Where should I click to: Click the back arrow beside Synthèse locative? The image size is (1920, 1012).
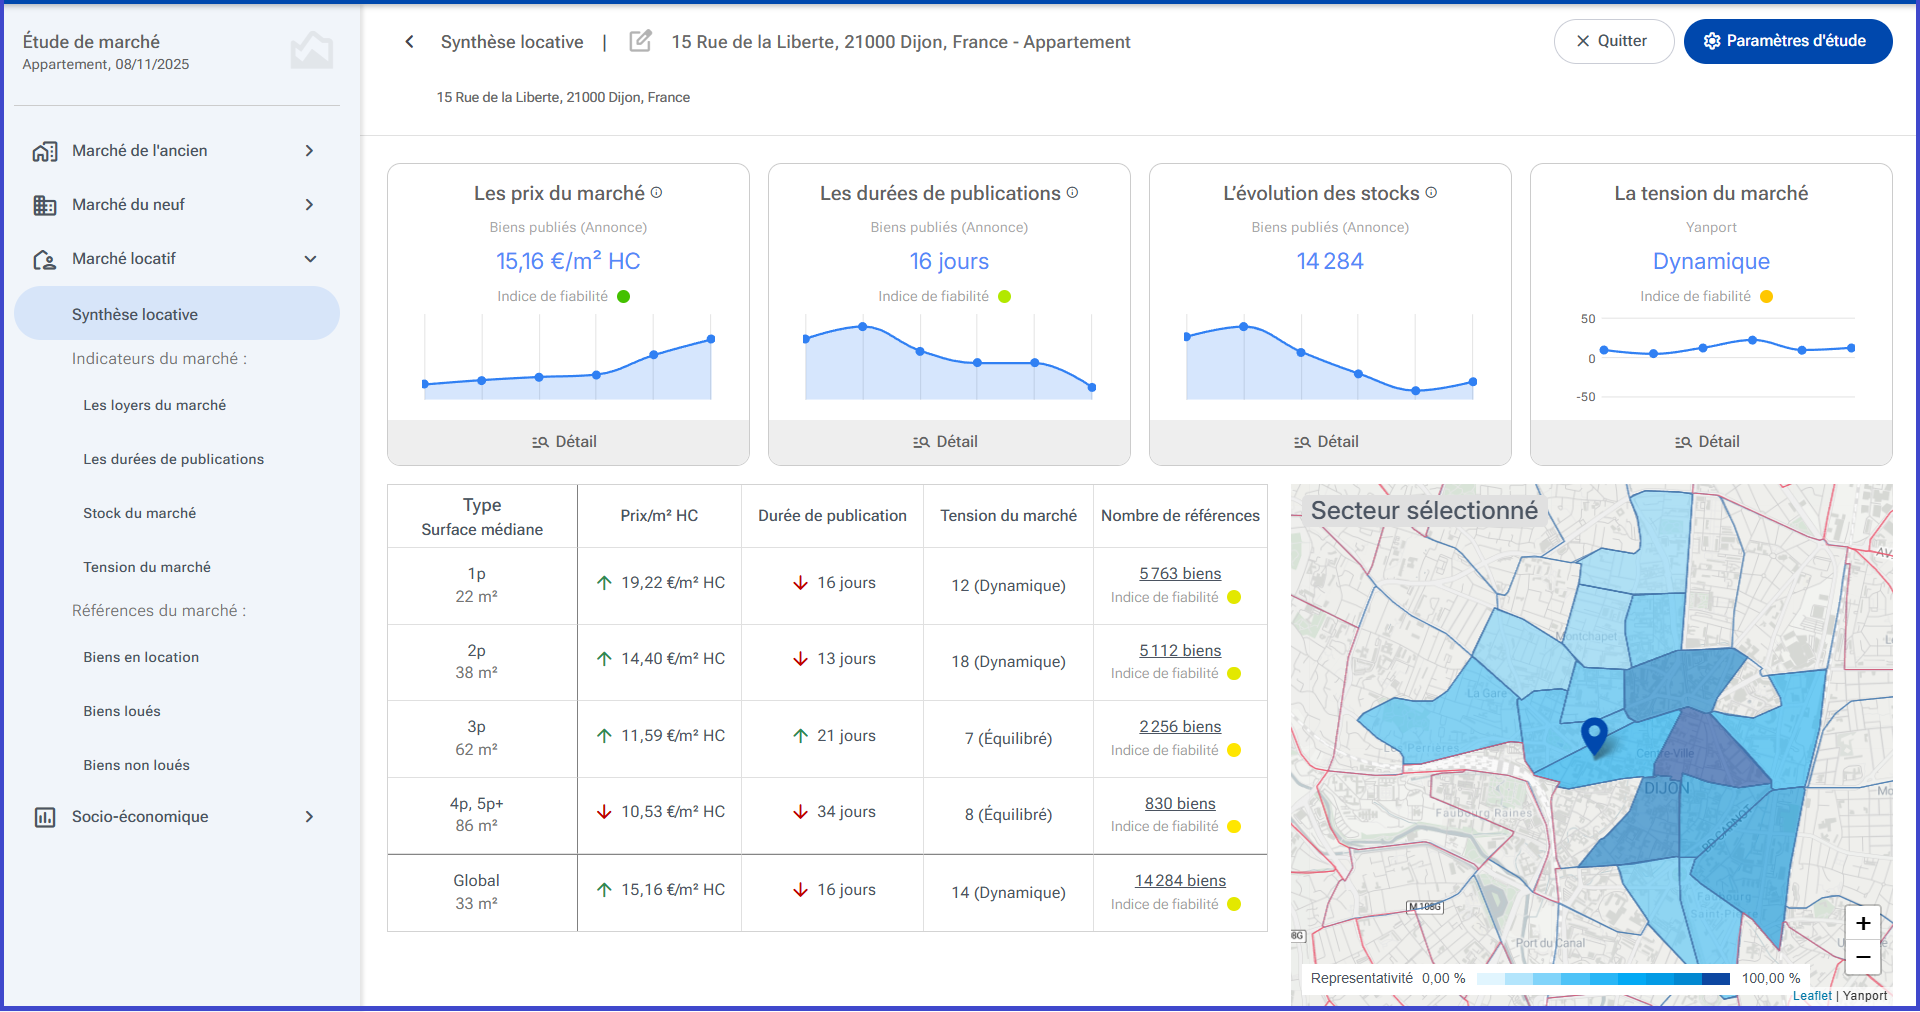pos(409,42)
